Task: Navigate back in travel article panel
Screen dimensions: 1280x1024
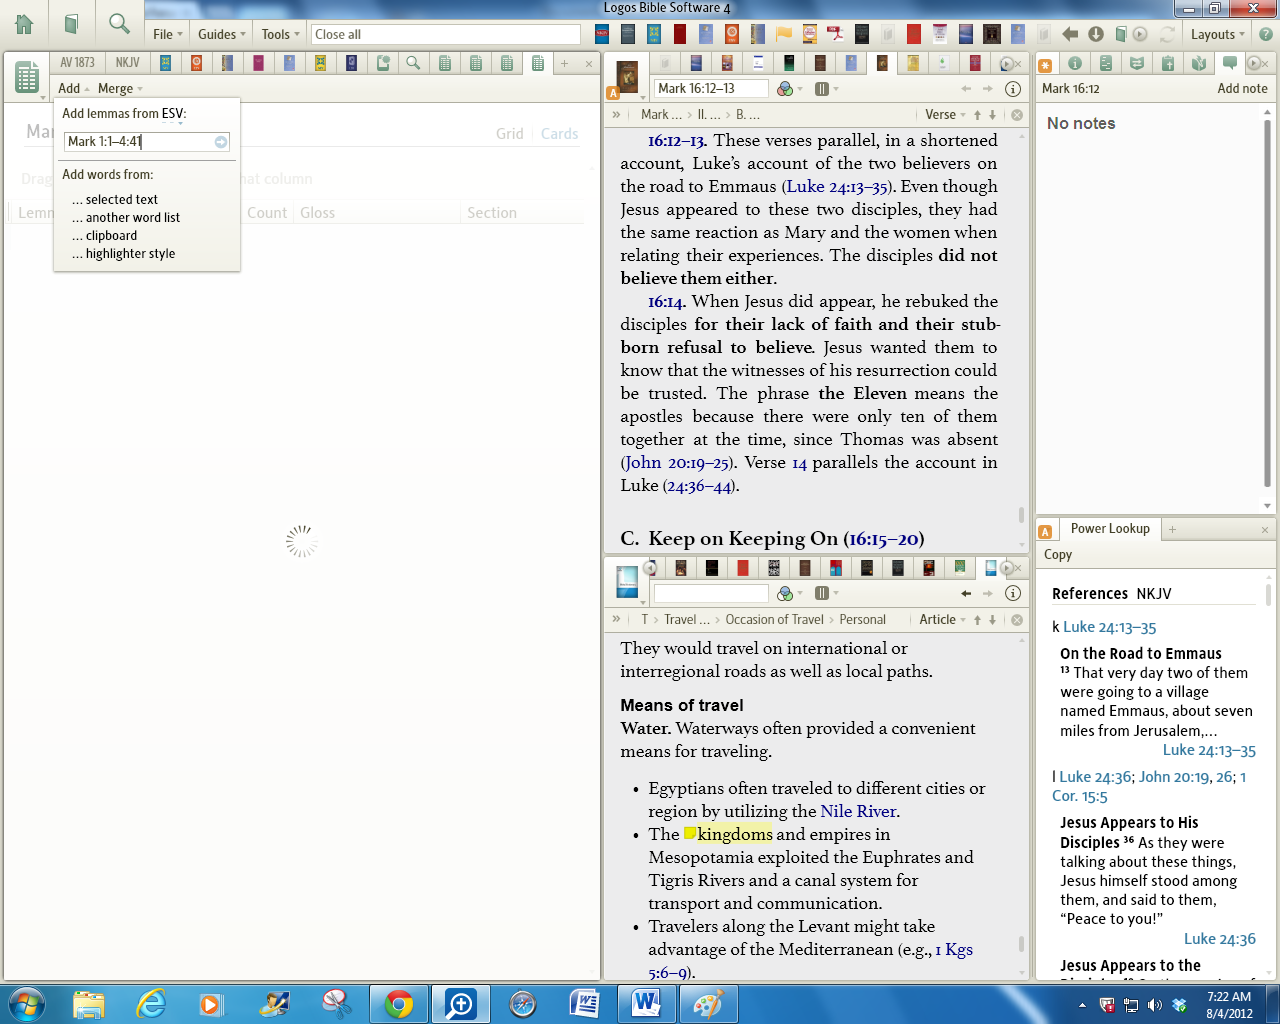Action: point(966,593)
